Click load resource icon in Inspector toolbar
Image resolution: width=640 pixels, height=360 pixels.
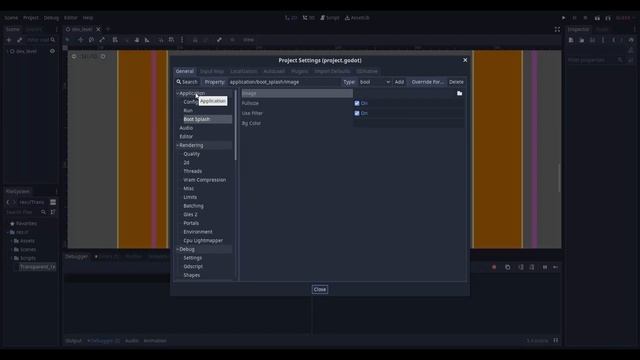582,40
